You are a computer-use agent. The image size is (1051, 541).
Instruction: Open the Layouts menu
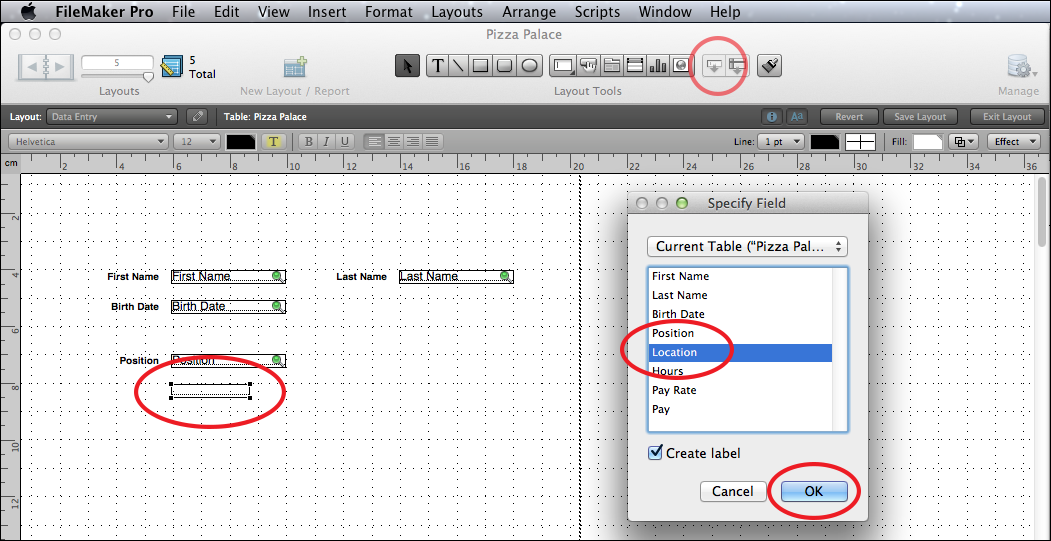[456, 11]
